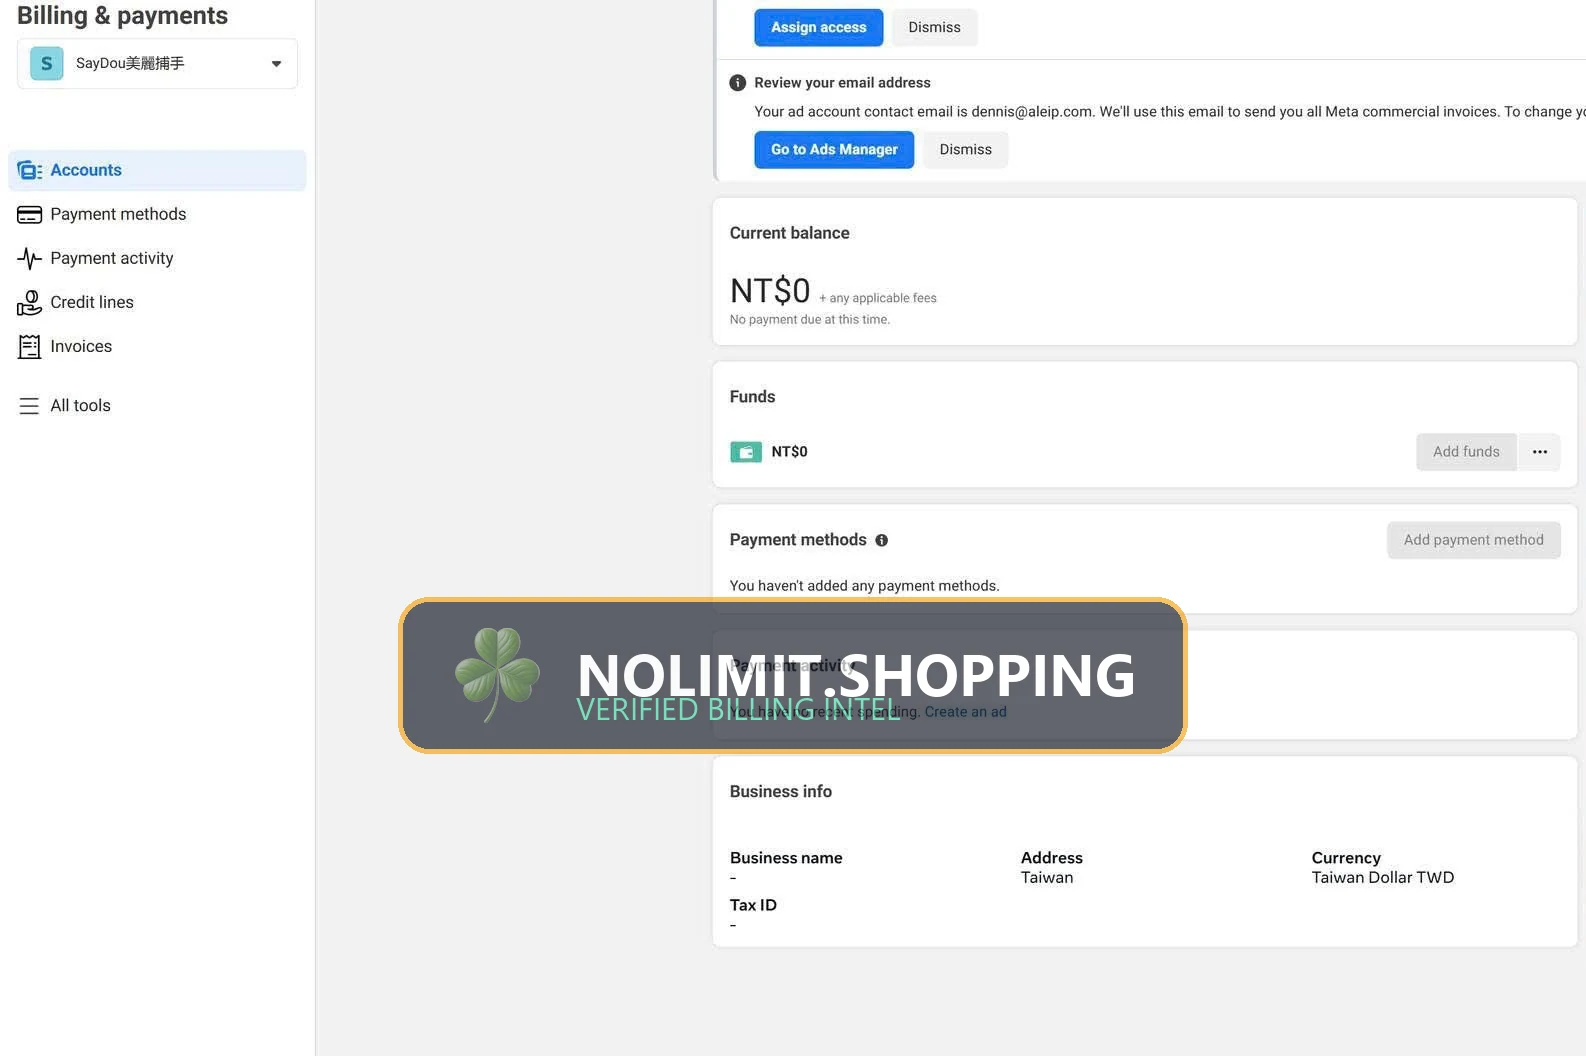Select Credit lines in sidebar
This screenshot has height=1056, width=1586.
[157, 303]
